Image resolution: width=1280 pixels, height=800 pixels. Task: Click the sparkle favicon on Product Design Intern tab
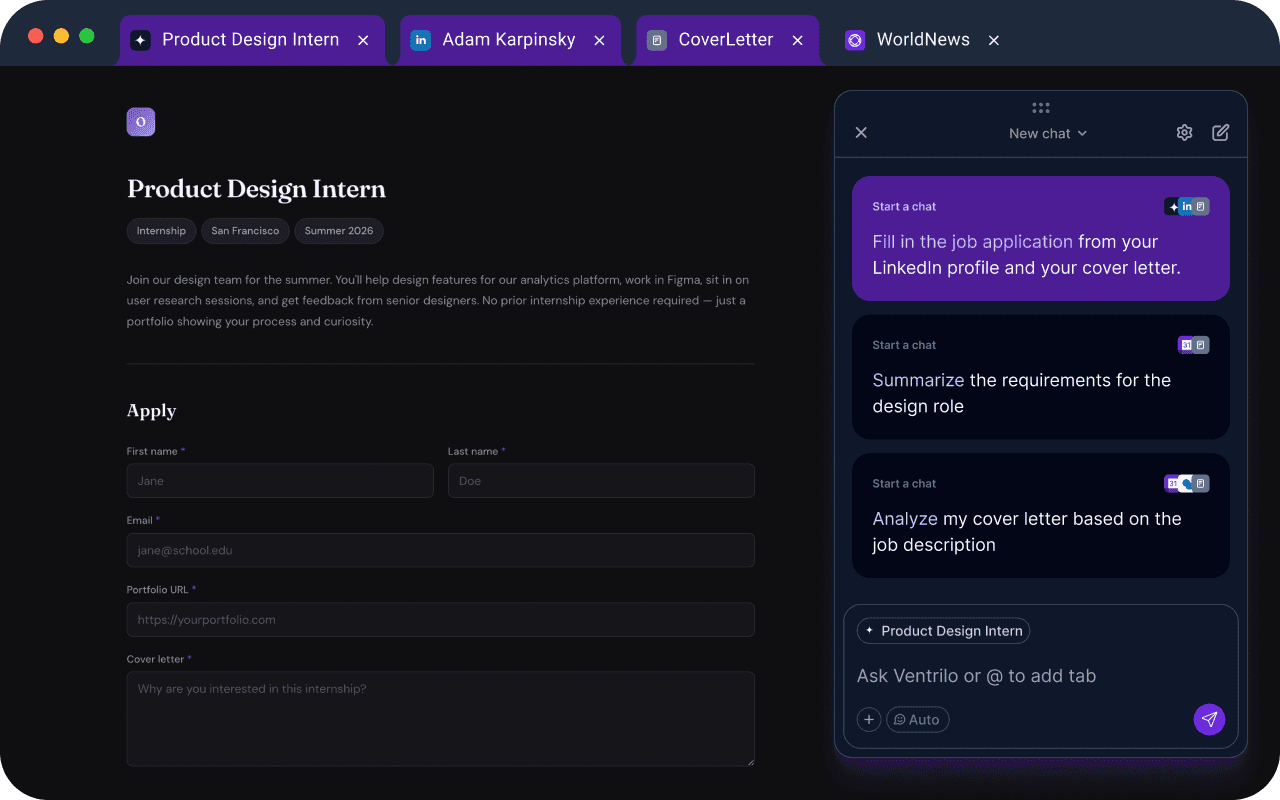[141, 40]
